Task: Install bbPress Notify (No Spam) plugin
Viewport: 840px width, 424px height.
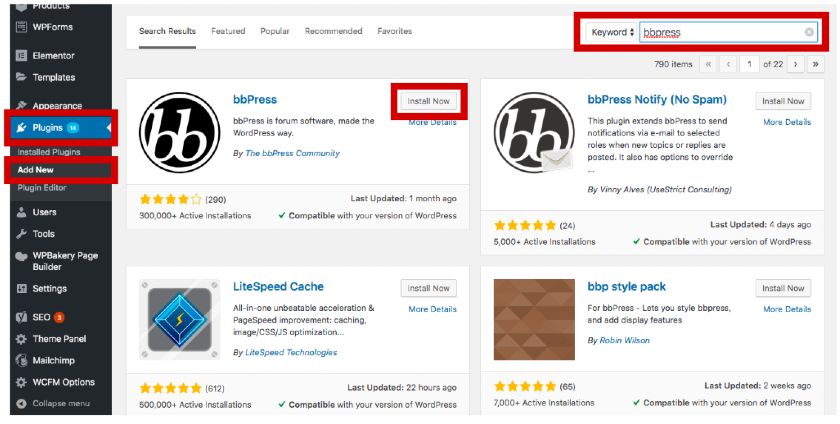Action: coord(783,101)
